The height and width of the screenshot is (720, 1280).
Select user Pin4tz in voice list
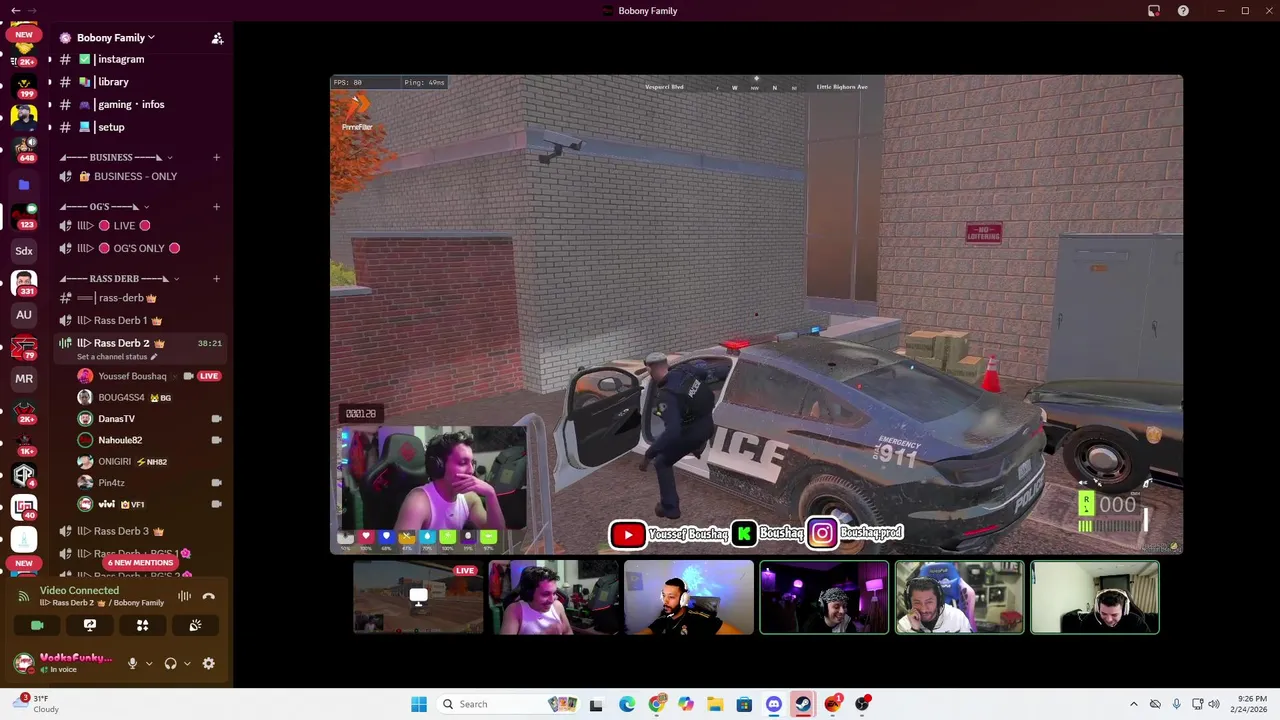click(x=111, y=483)
